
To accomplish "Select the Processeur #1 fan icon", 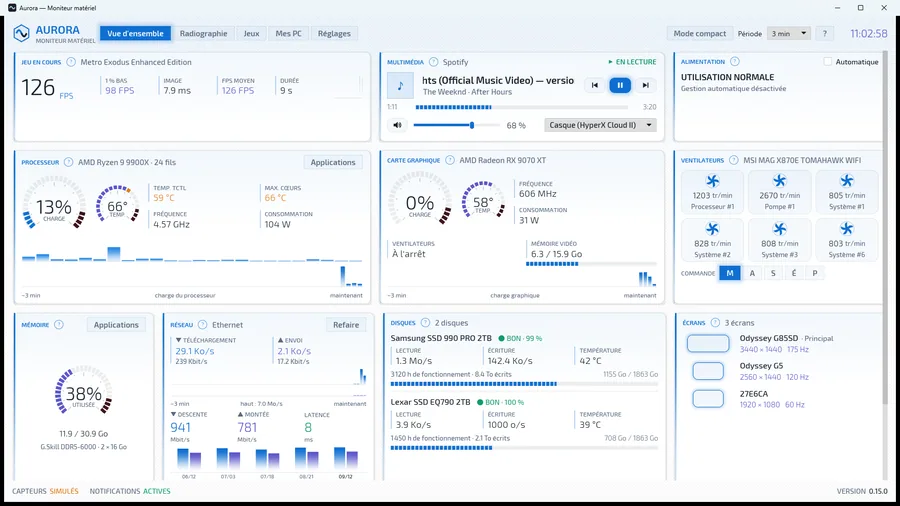I will click(712, 181).
